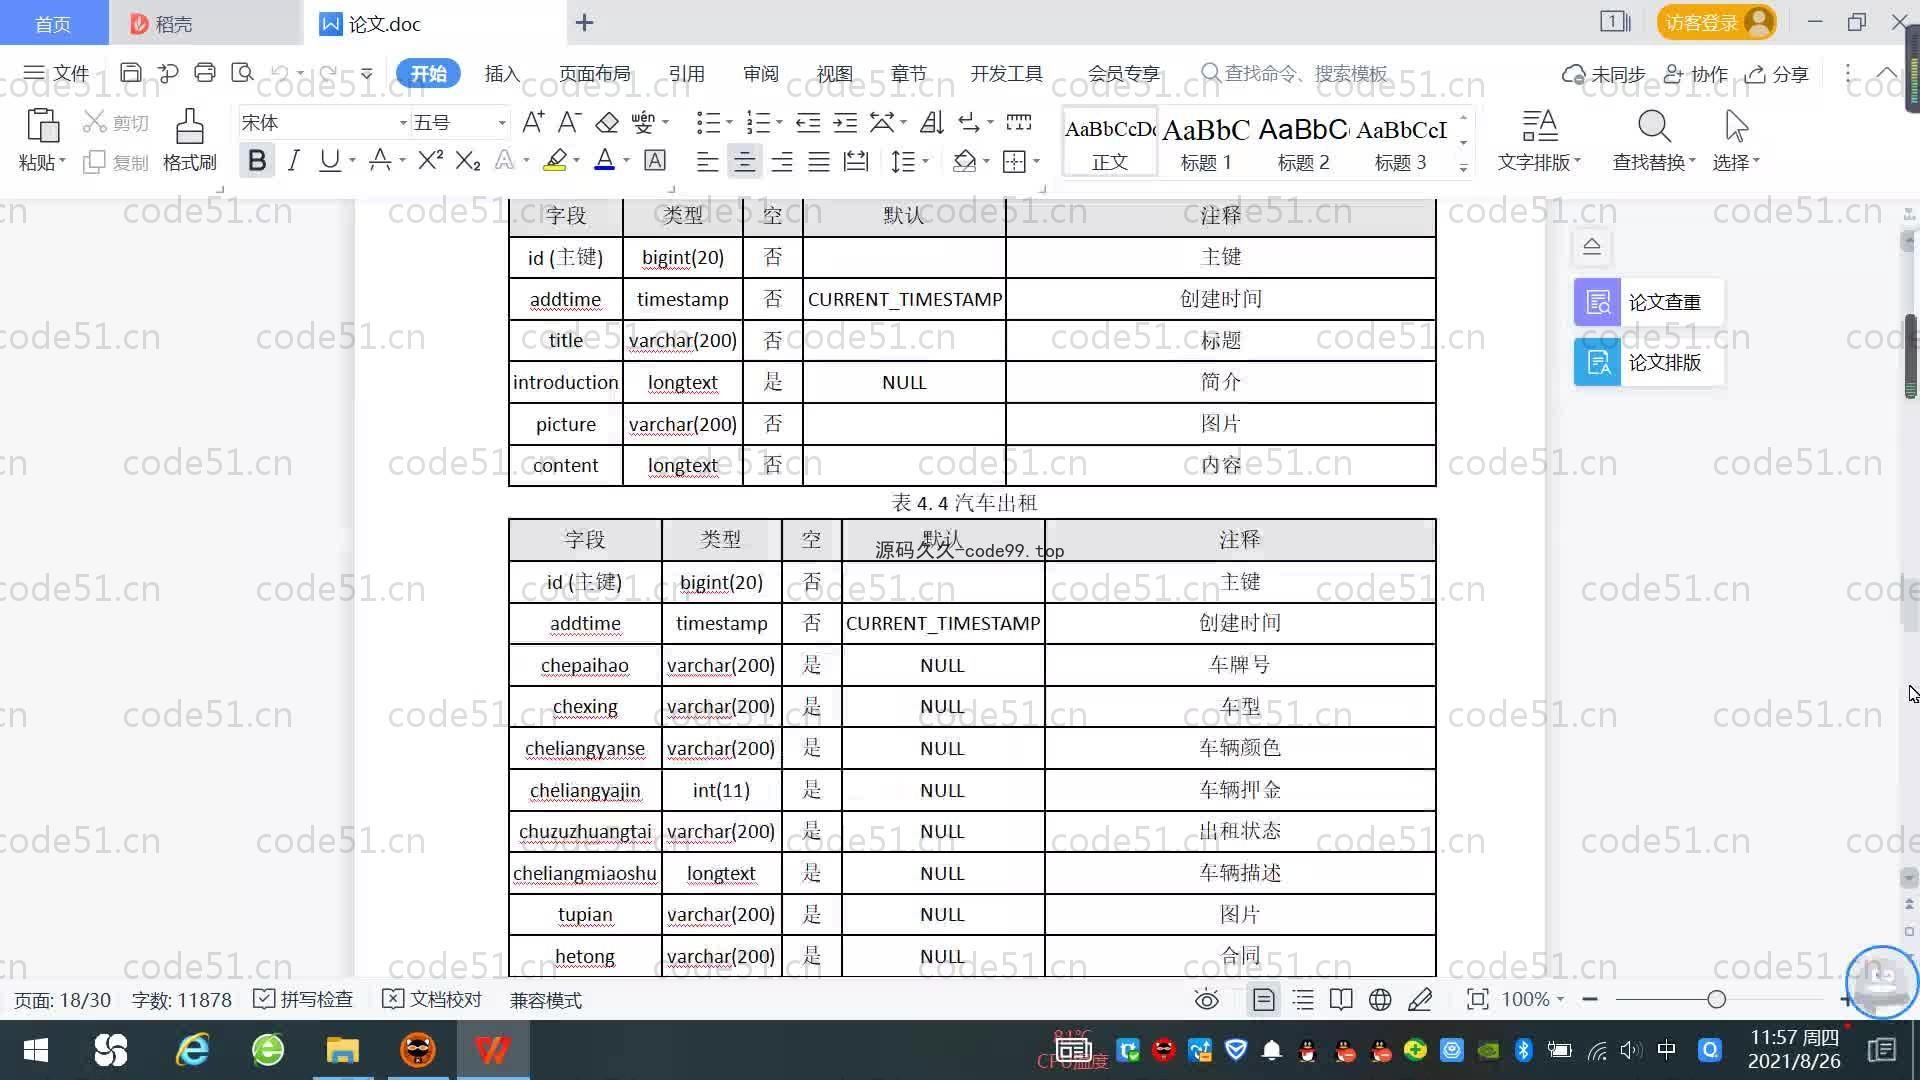
Task: Adjust the zoom slider handle
Action: pos(1717,999)
